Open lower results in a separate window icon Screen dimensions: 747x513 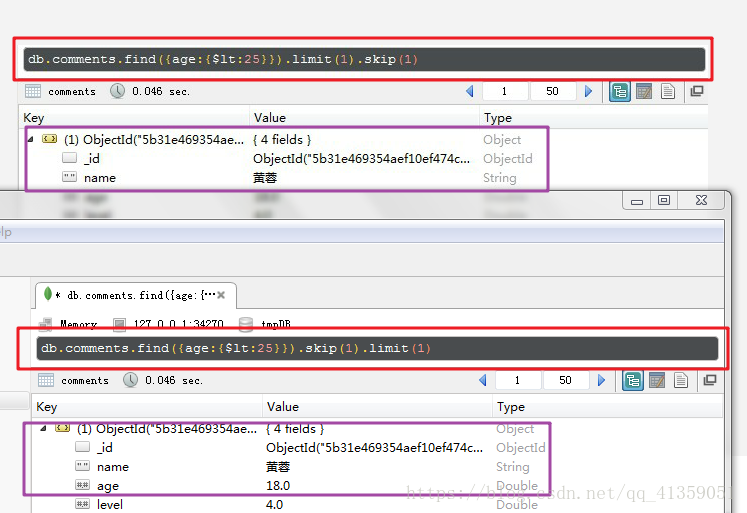(x=710, y=380)
